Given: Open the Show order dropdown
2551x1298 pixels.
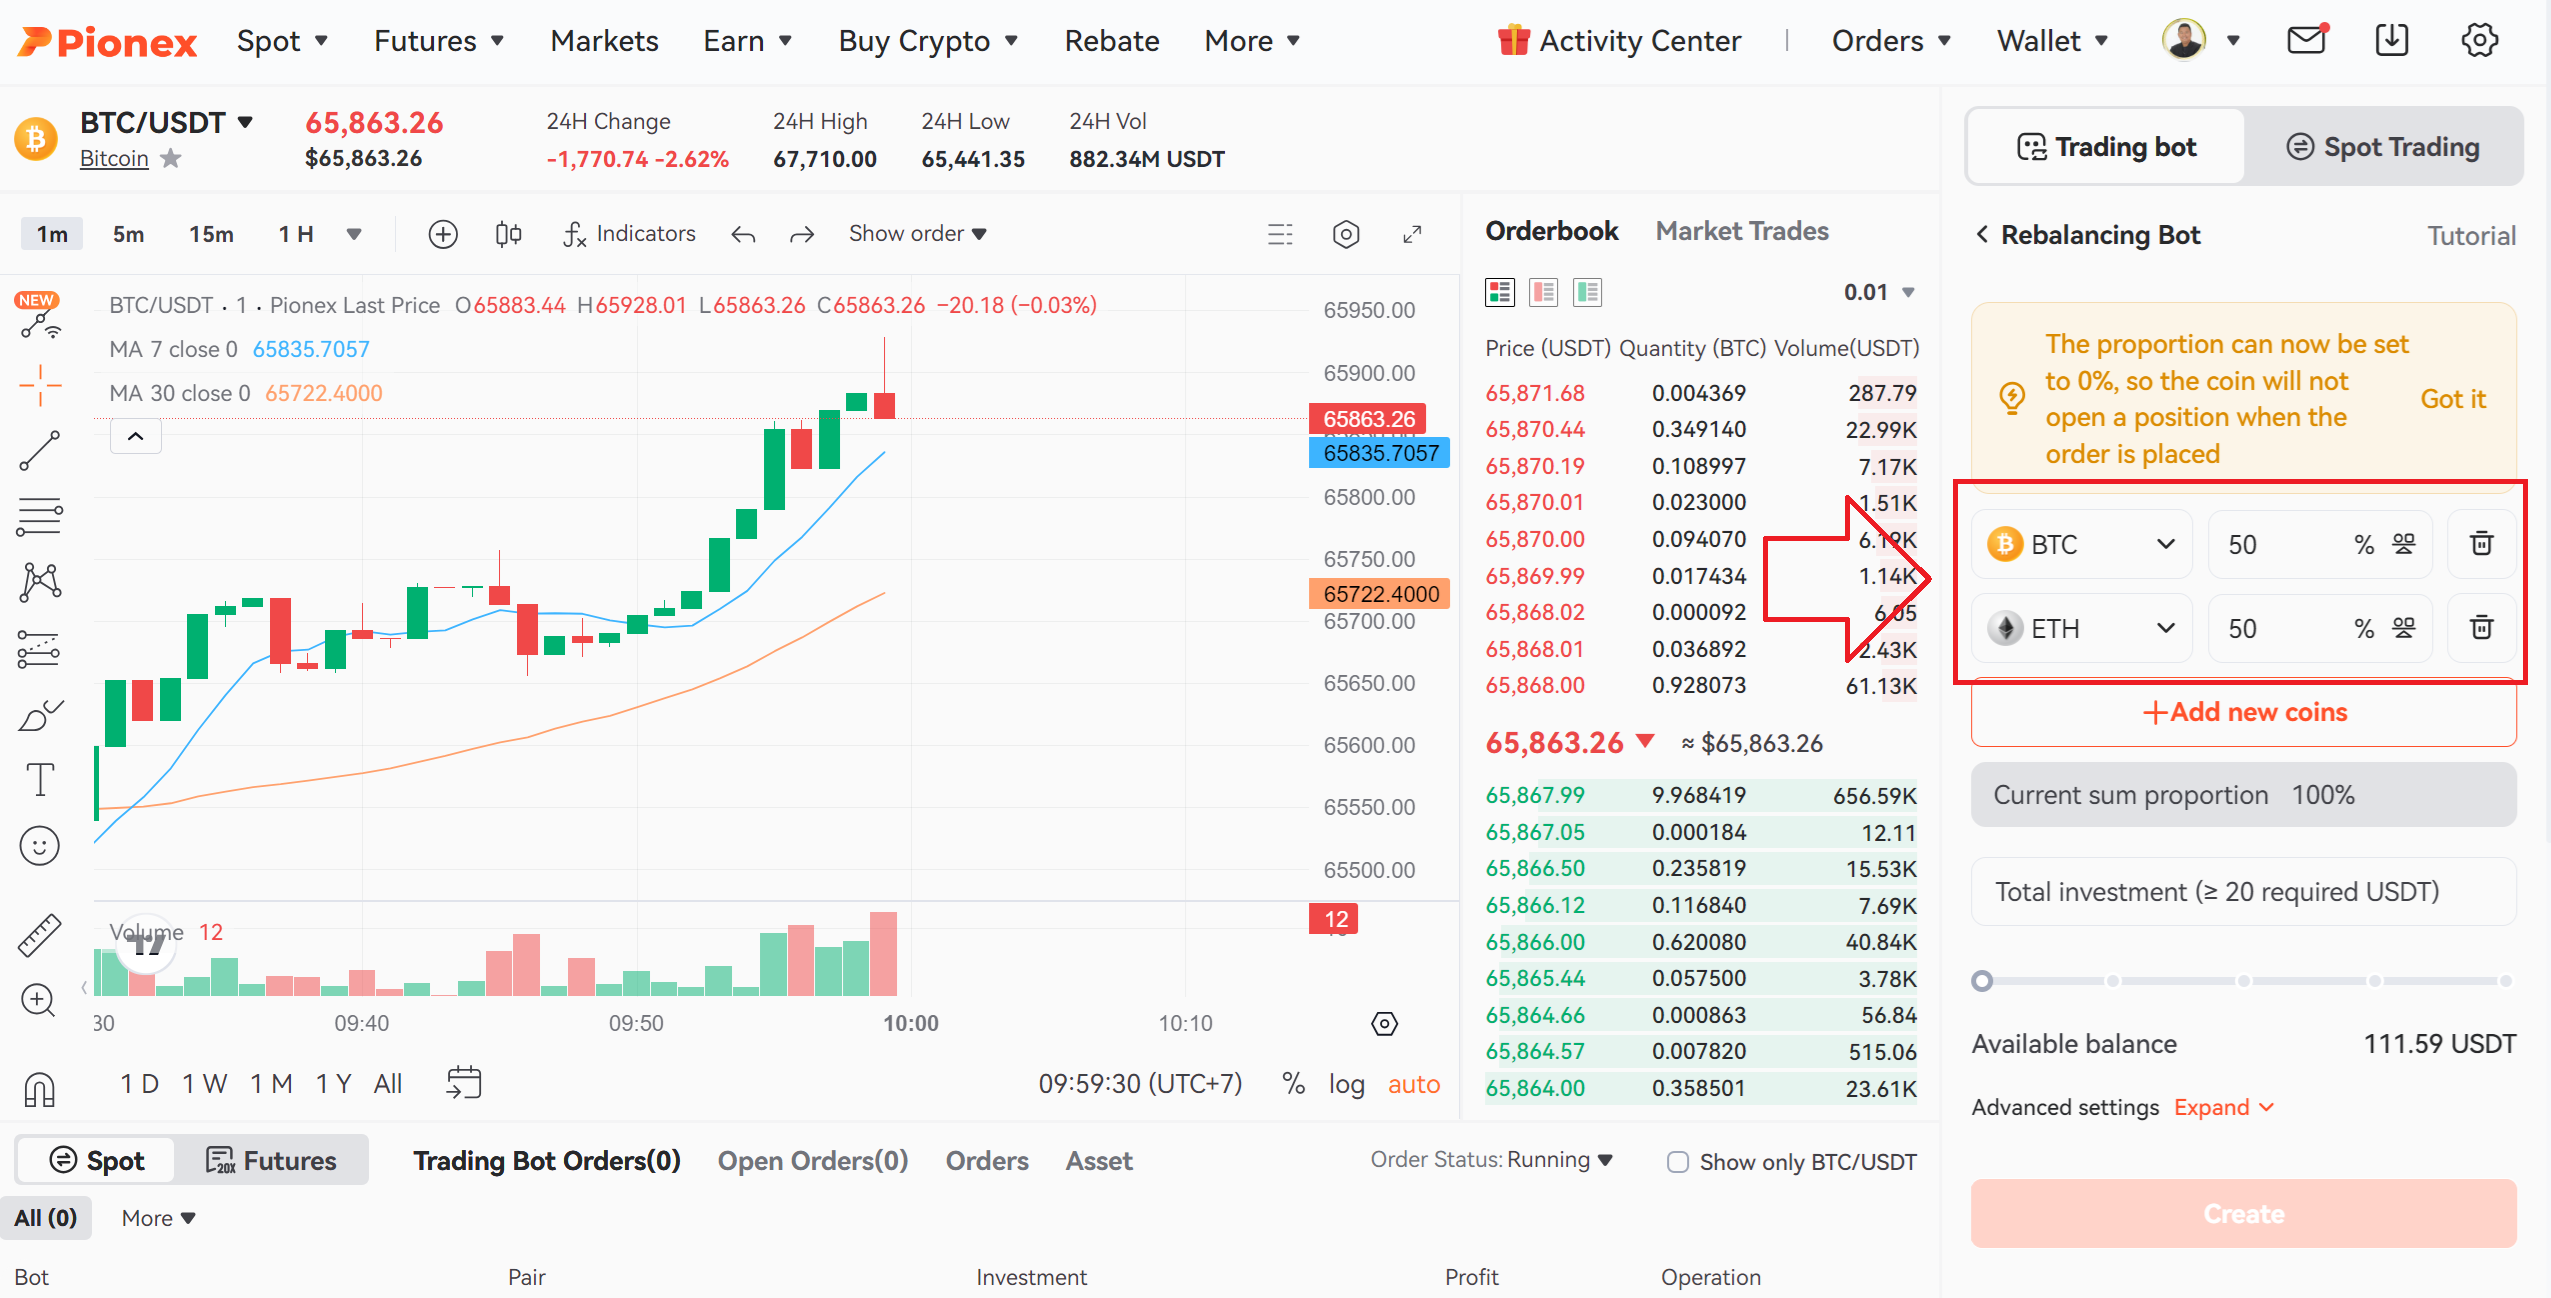Looking at the screenshot, I should pos(918,234).
